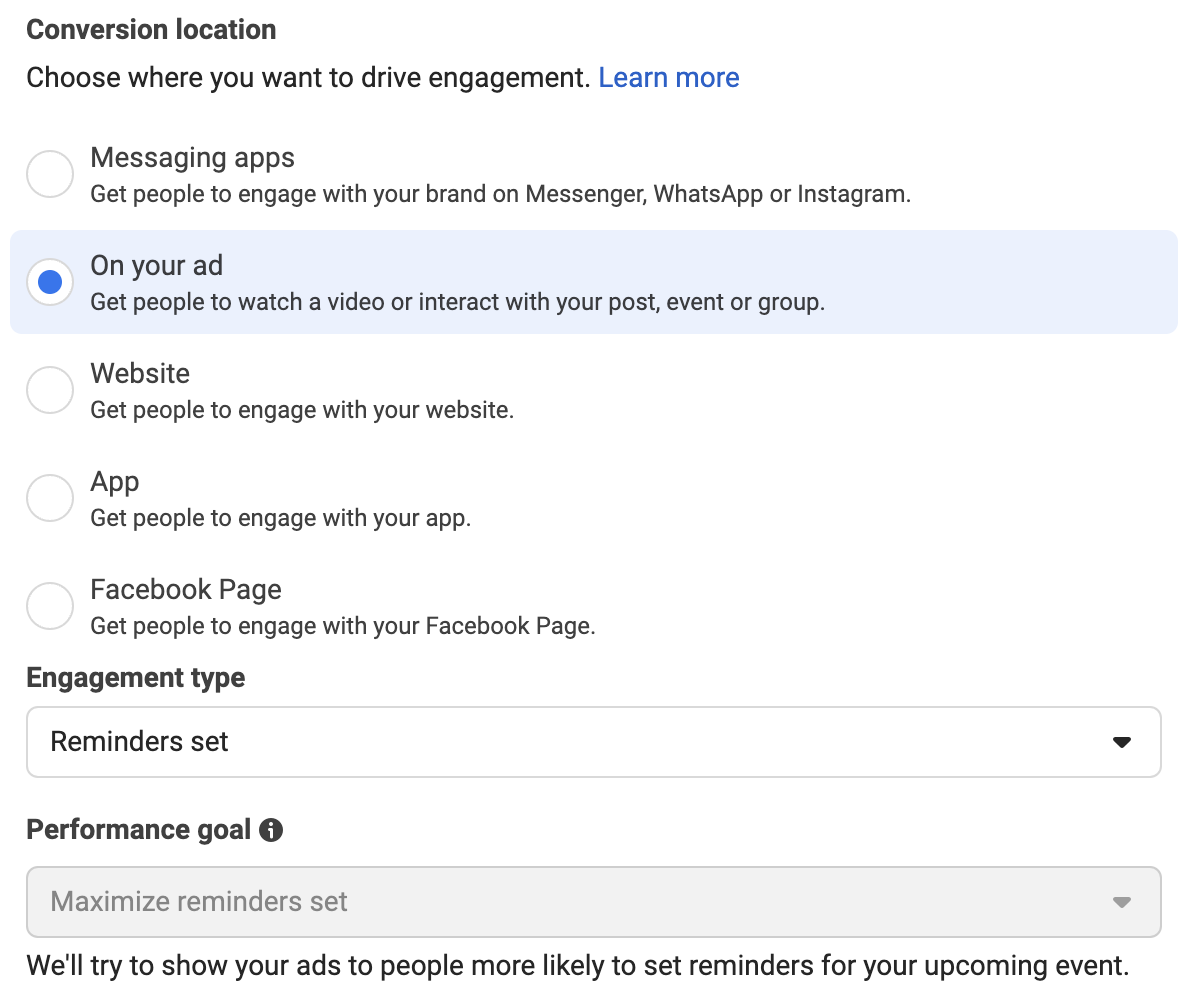The width and height of the screenshot is (1188, 1006).
Task: Click the 'Get people to engage with your Facebook Page.' text
Action: click(x=342, y=626)
